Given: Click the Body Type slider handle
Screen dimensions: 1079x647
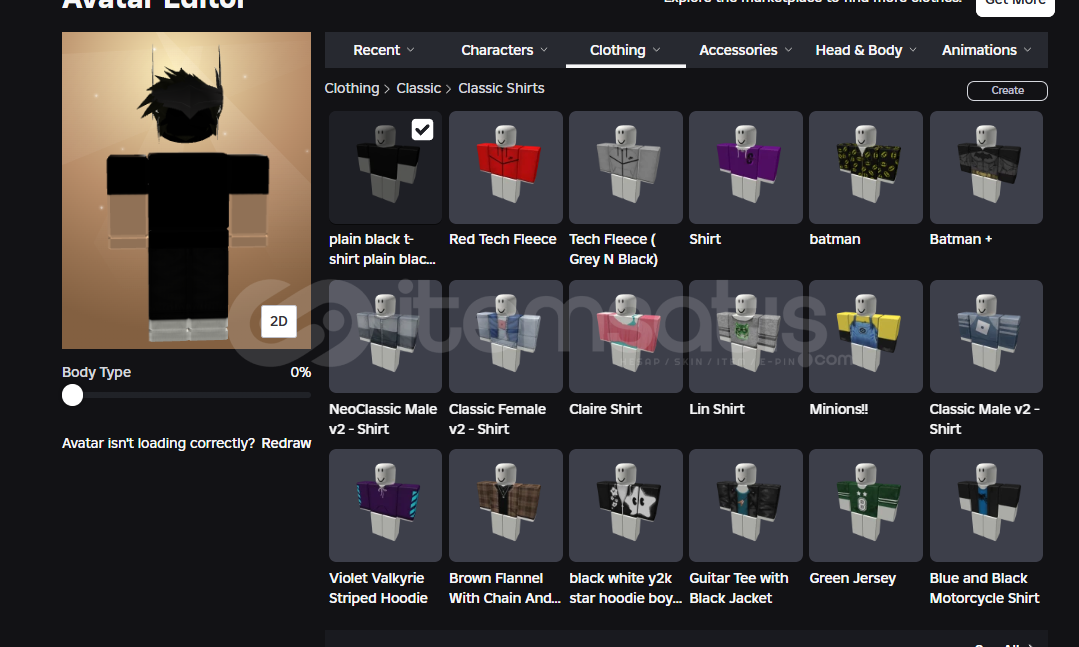Looking at the screenshot, I should pos(72,395).
